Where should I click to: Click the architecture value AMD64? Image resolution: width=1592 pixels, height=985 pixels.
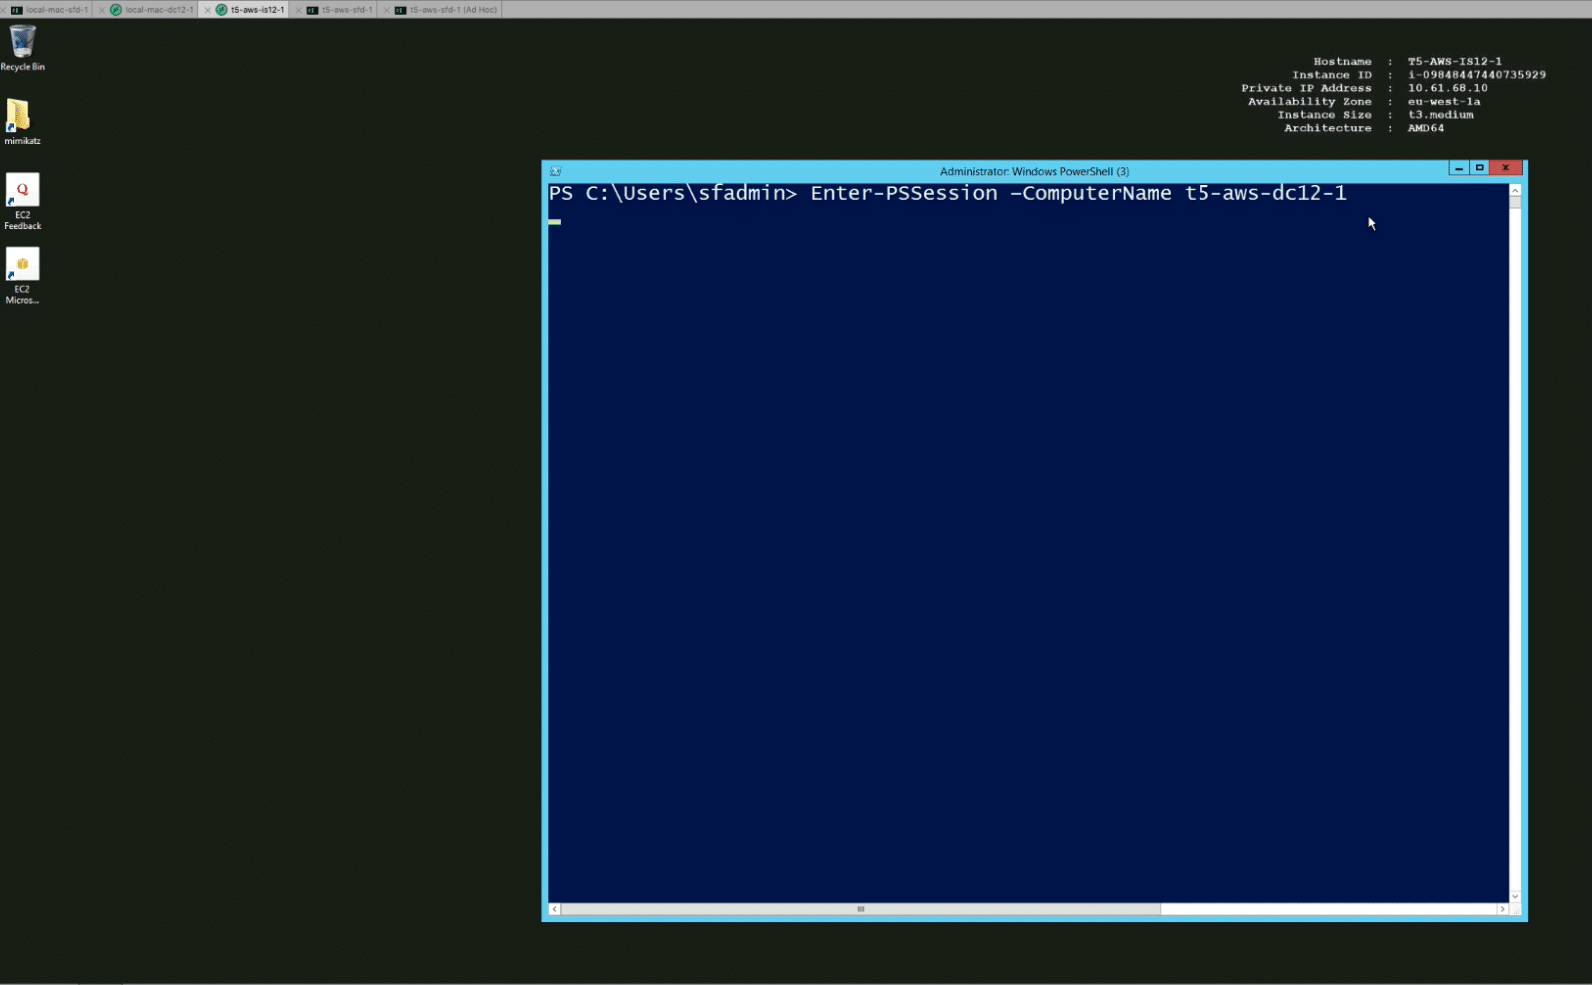pos(1426,128)
